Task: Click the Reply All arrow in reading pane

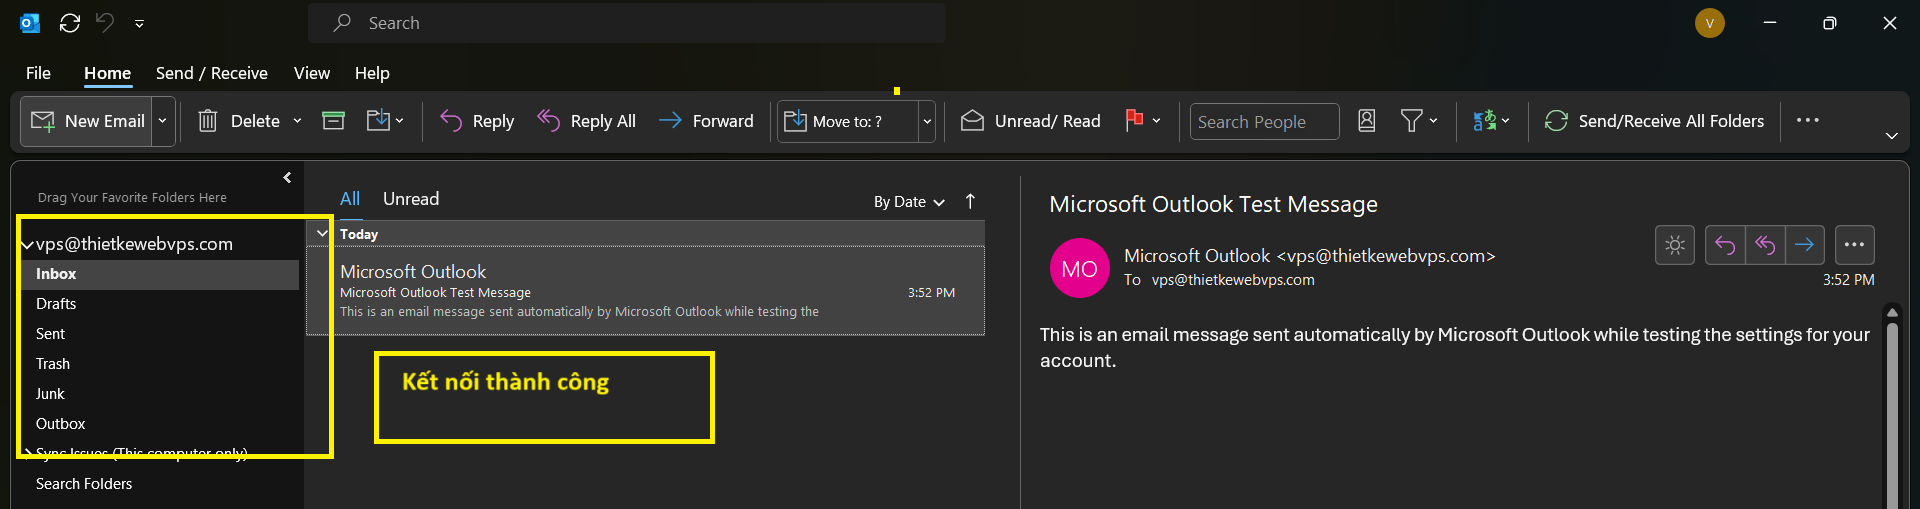Action: [1765, 245]
